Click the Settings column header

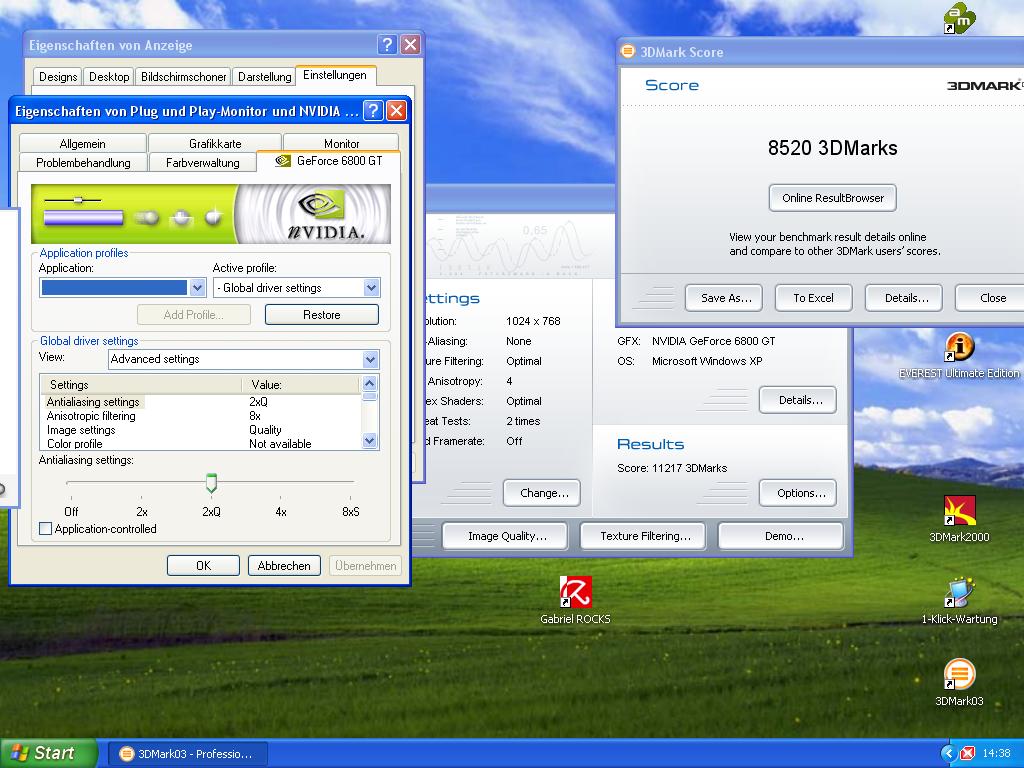[x=141, y=385]
